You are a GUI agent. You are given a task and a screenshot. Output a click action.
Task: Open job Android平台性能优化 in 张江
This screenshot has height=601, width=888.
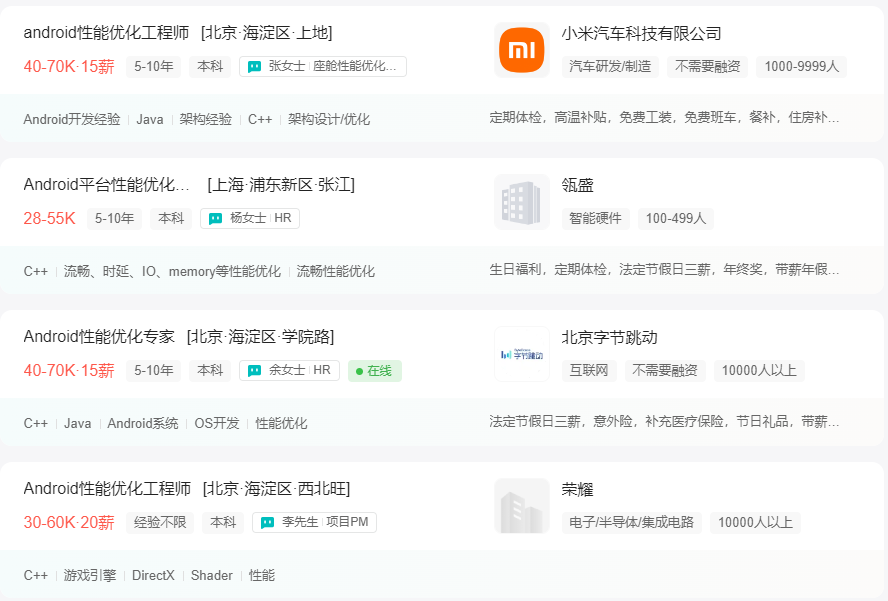pos(189,185)
